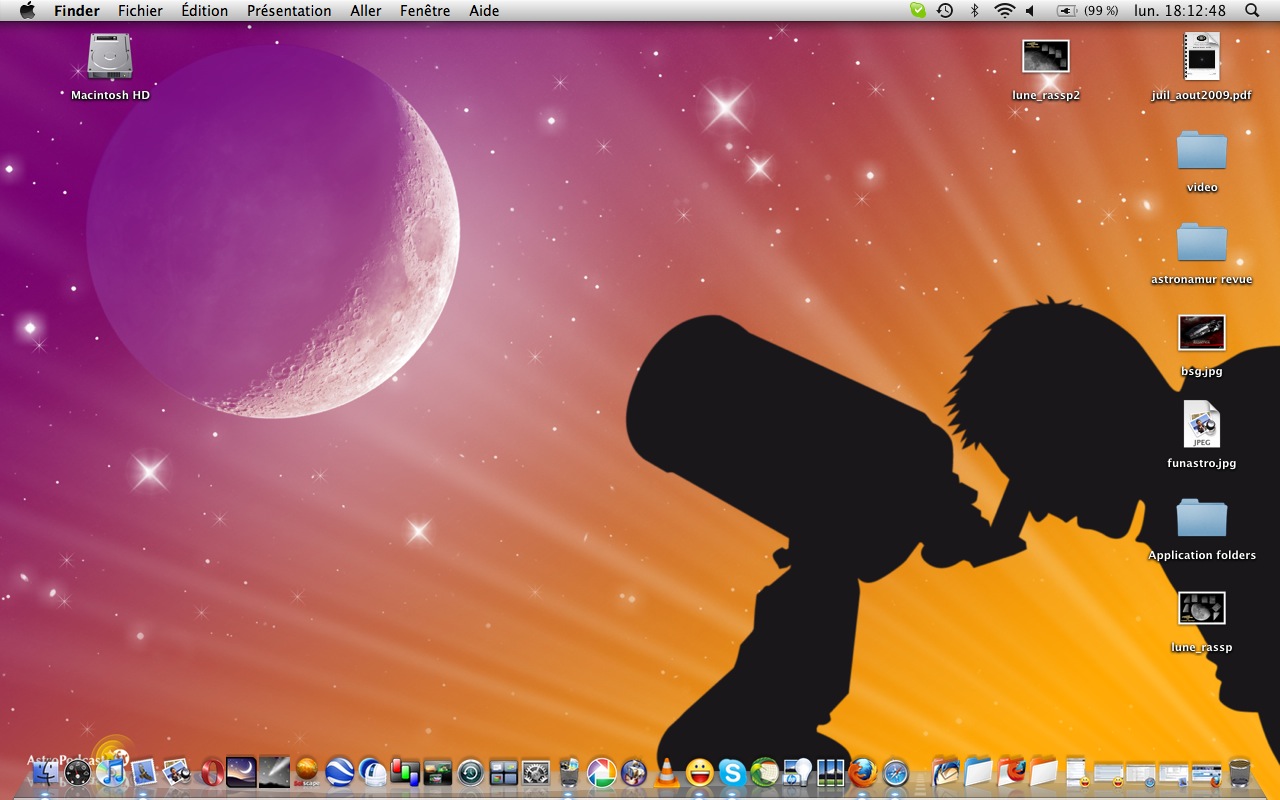Screen dimensions: 1280x800
Task: Open the Fichier menu
Action: click(x=140, y=11)
